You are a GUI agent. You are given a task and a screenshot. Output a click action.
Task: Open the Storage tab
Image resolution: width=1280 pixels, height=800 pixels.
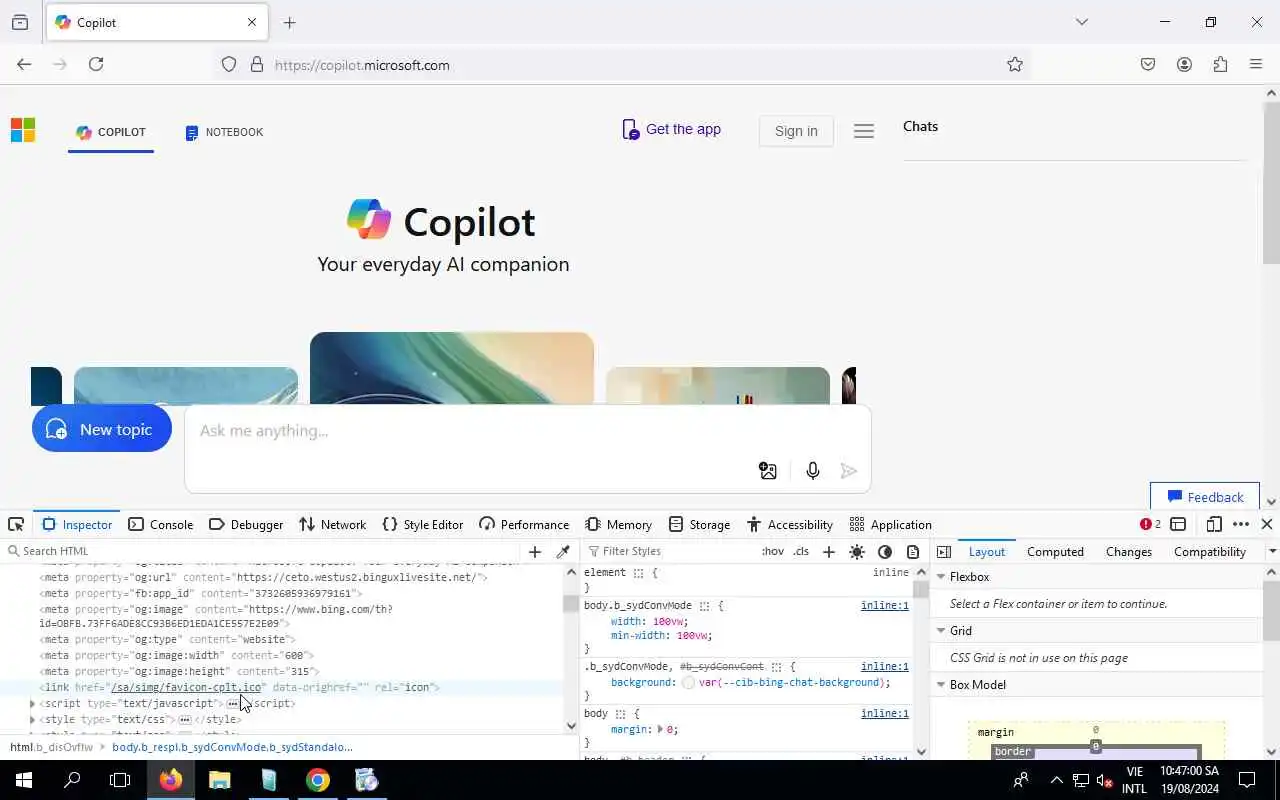(700, 524)
